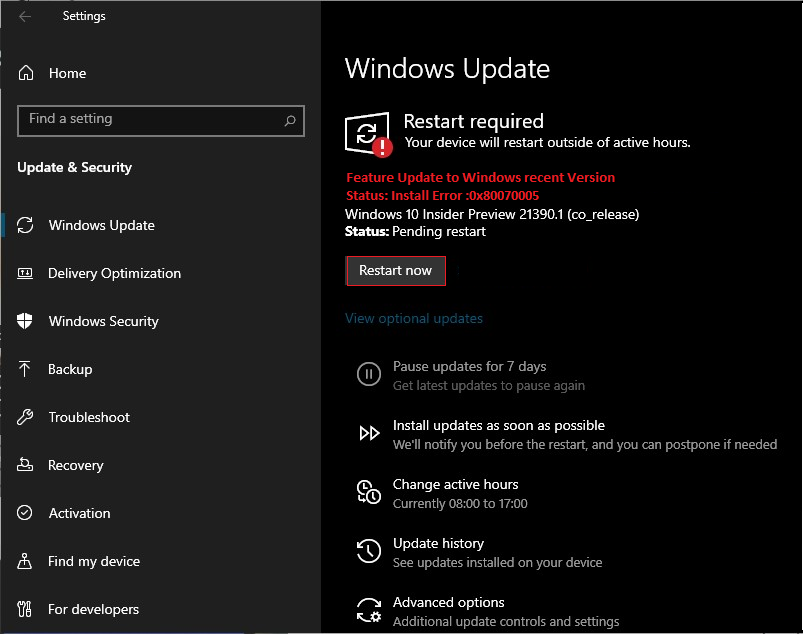Choose Install updates as soon as possible
This screenshot has height=634, width=803.
tap(499, 426)
